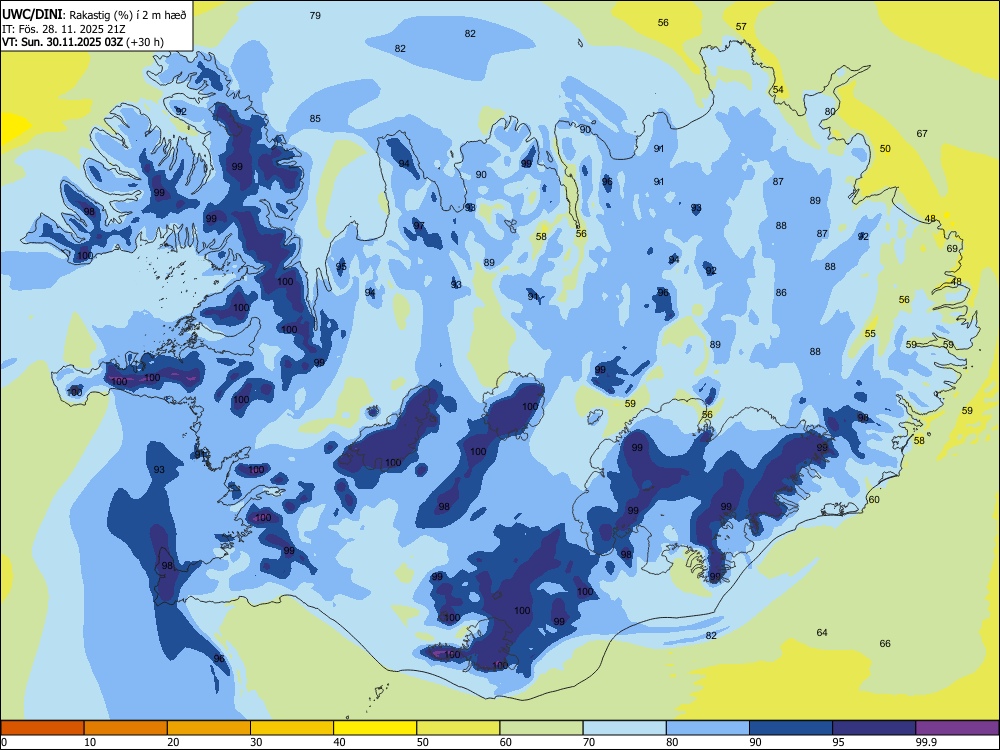
Task: Click the map value 79 north of the Westfjords
Action: 315,15
